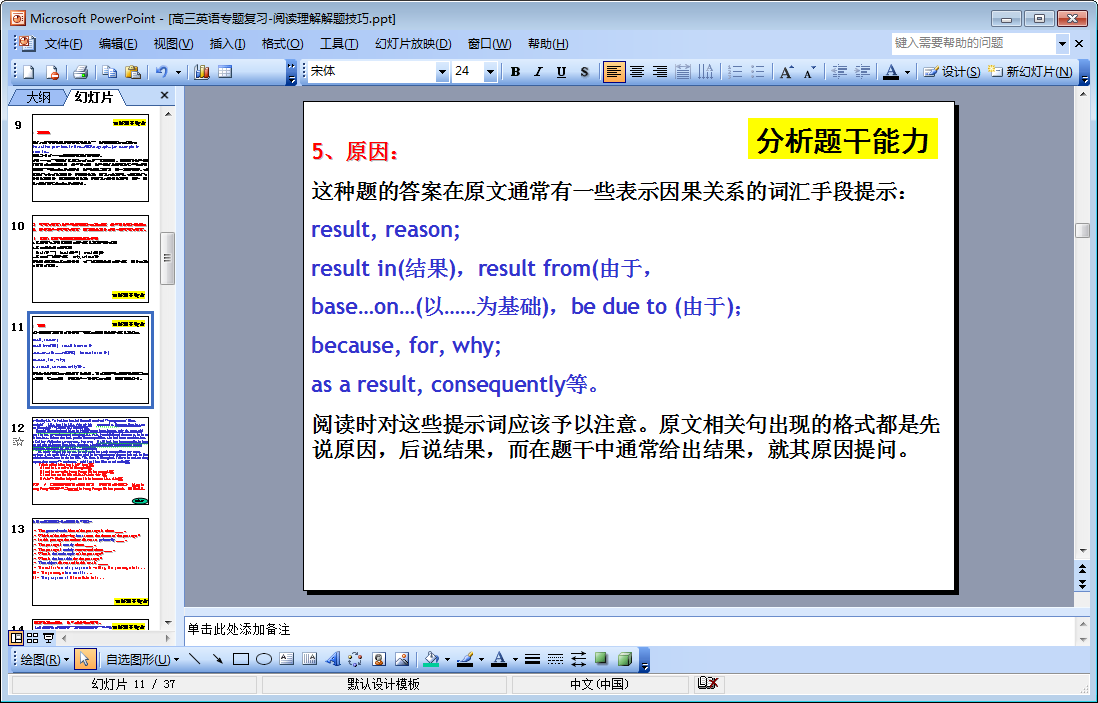Screen dimensions: 1098x703
Task: Decrease the font size
Action: [809, 71]
